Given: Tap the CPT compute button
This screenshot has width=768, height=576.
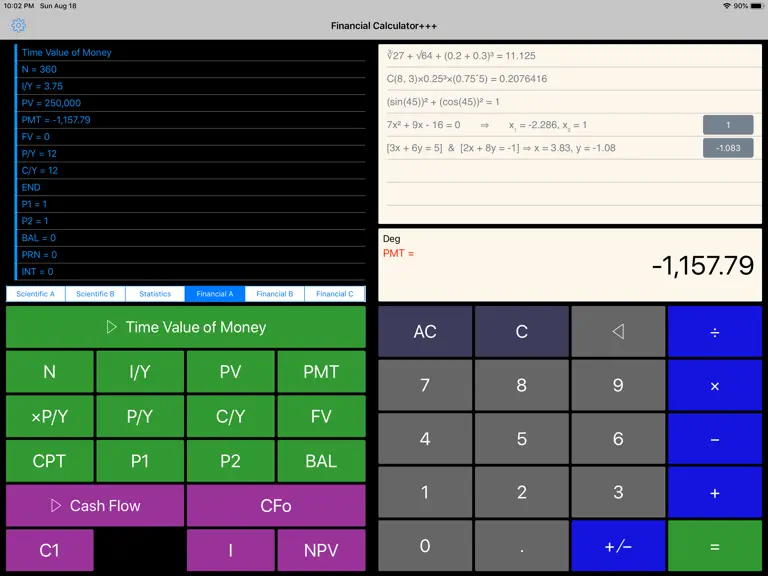Looking at the screenshot, I should [x=49, y=461].
